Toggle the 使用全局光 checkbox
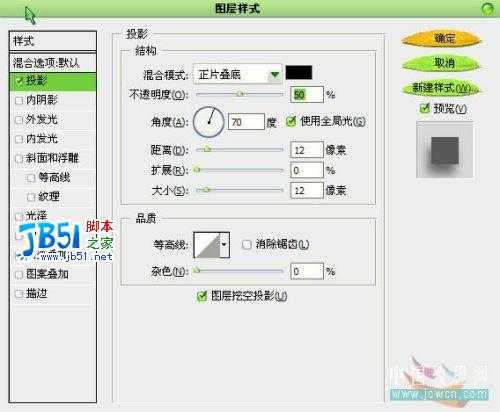This screenshot has height=412, width=500. coord(291,121)
